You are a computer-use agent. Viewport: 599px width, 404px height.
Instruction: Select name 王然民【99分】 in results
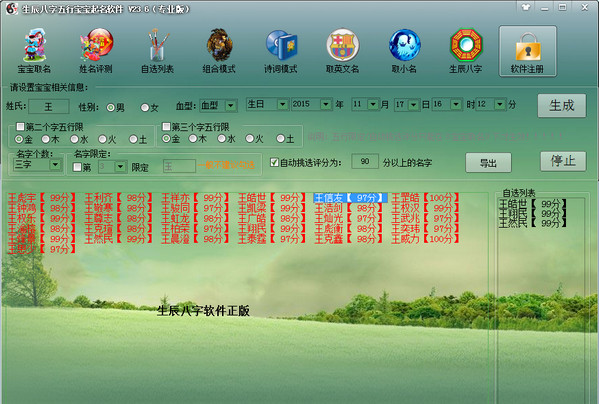click(118, 239)
